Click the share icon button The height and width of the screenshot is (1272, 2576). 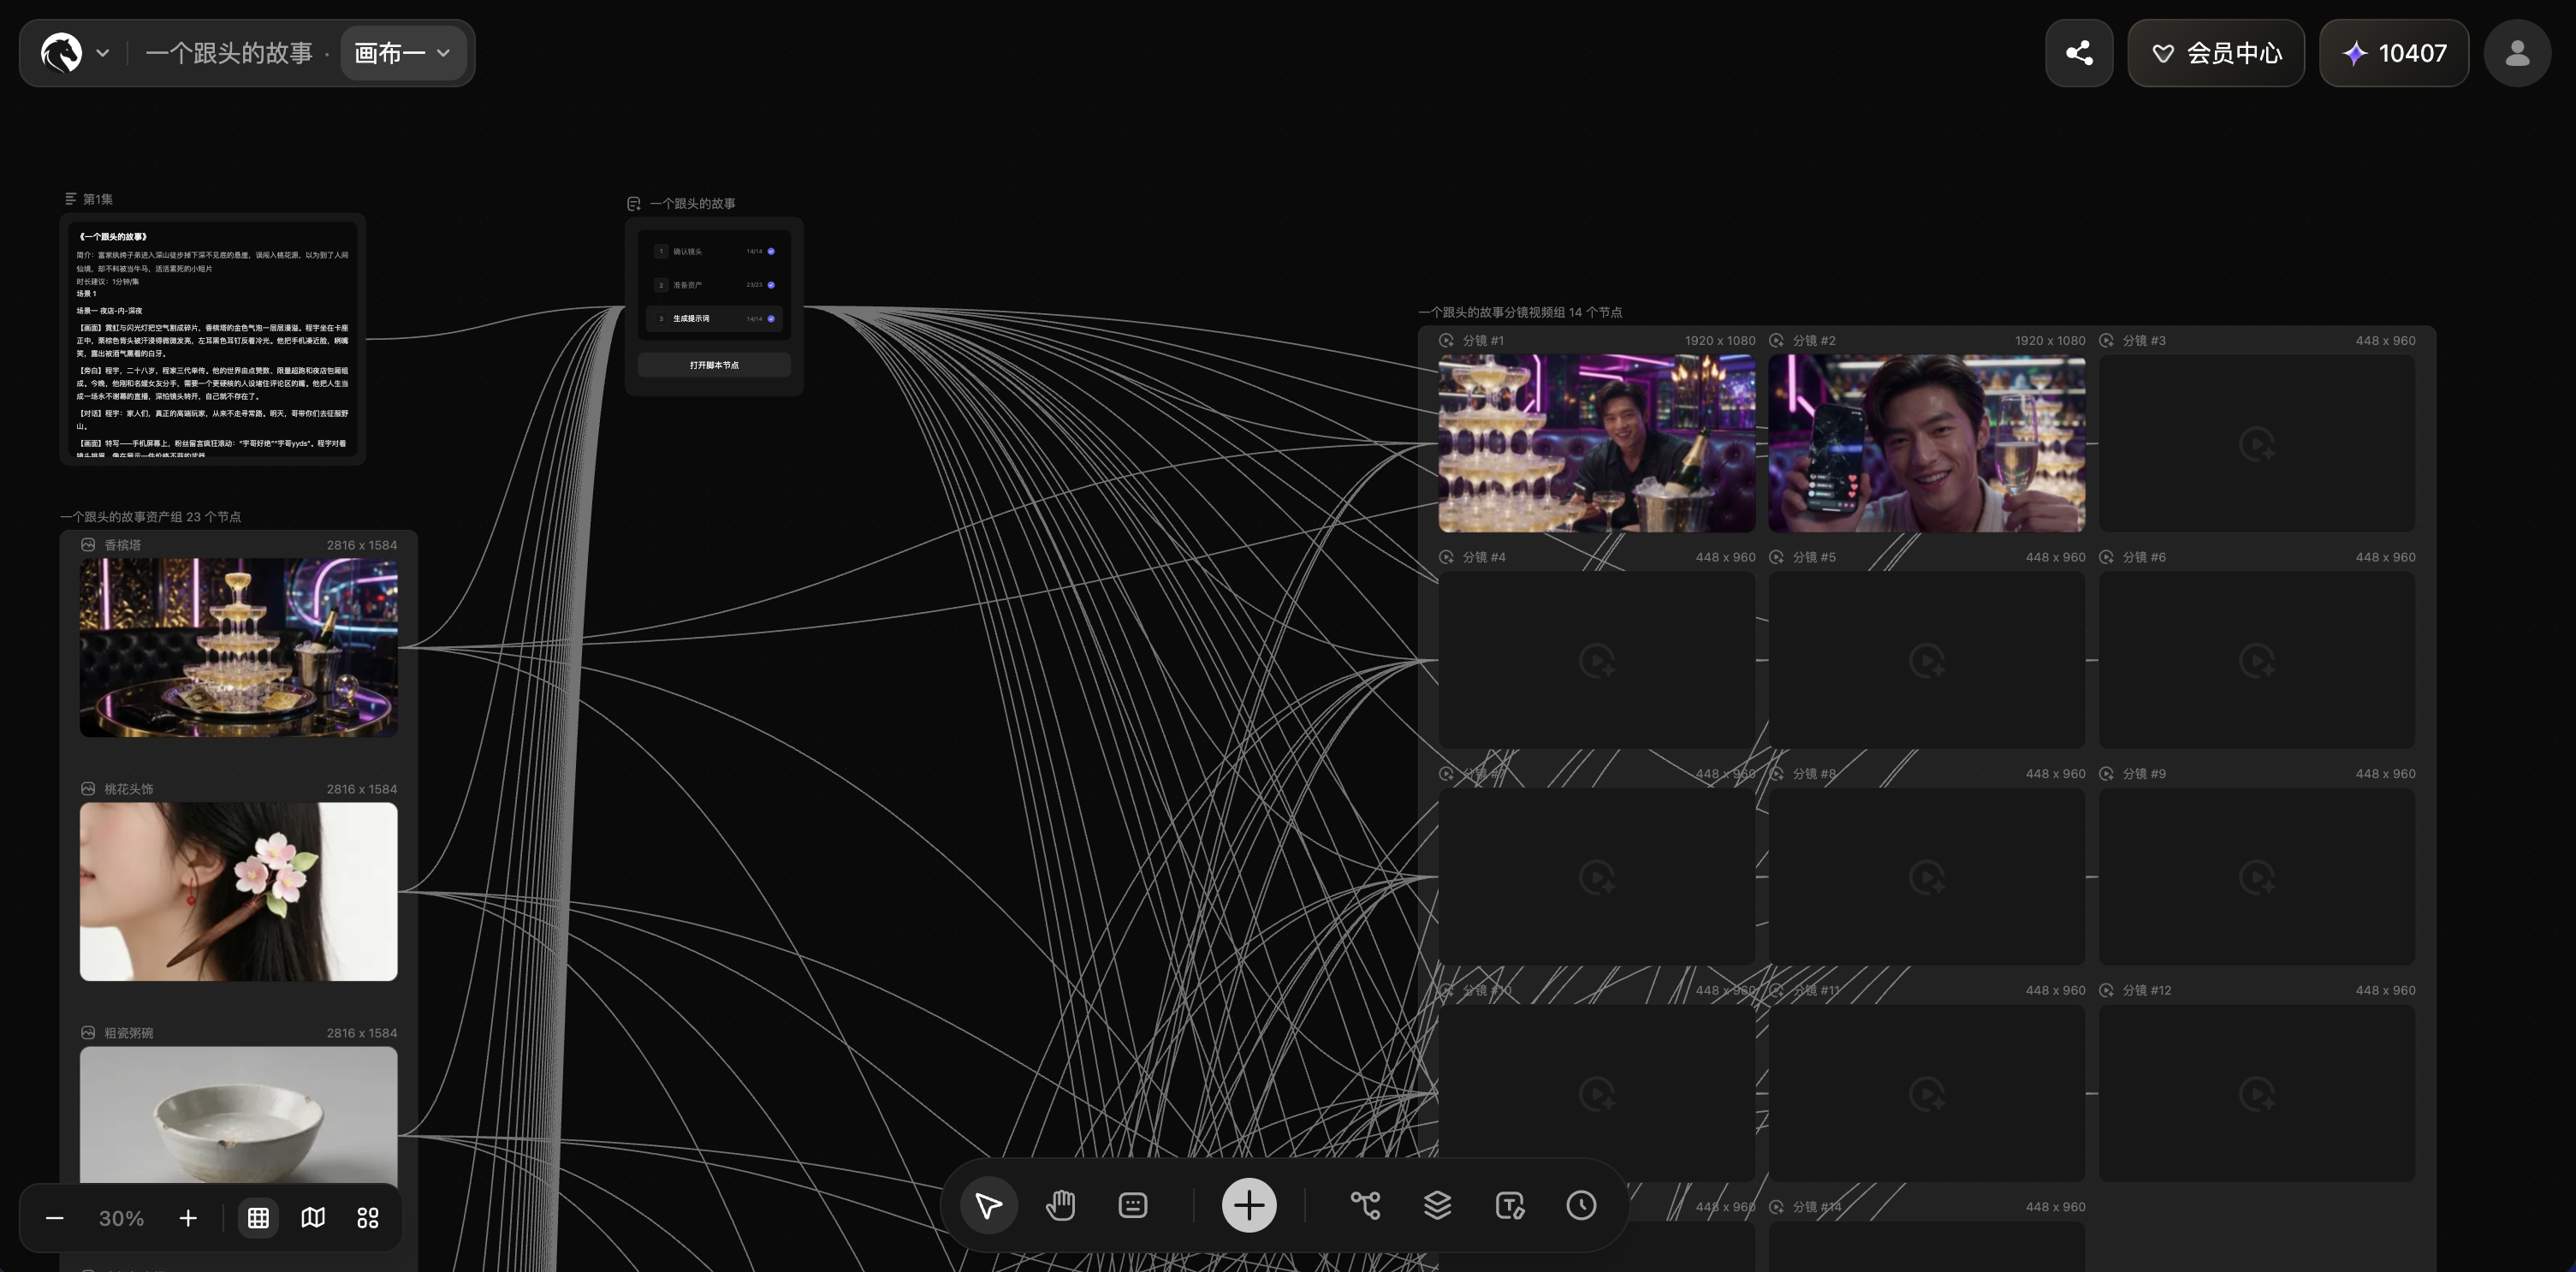point(2079,53)
